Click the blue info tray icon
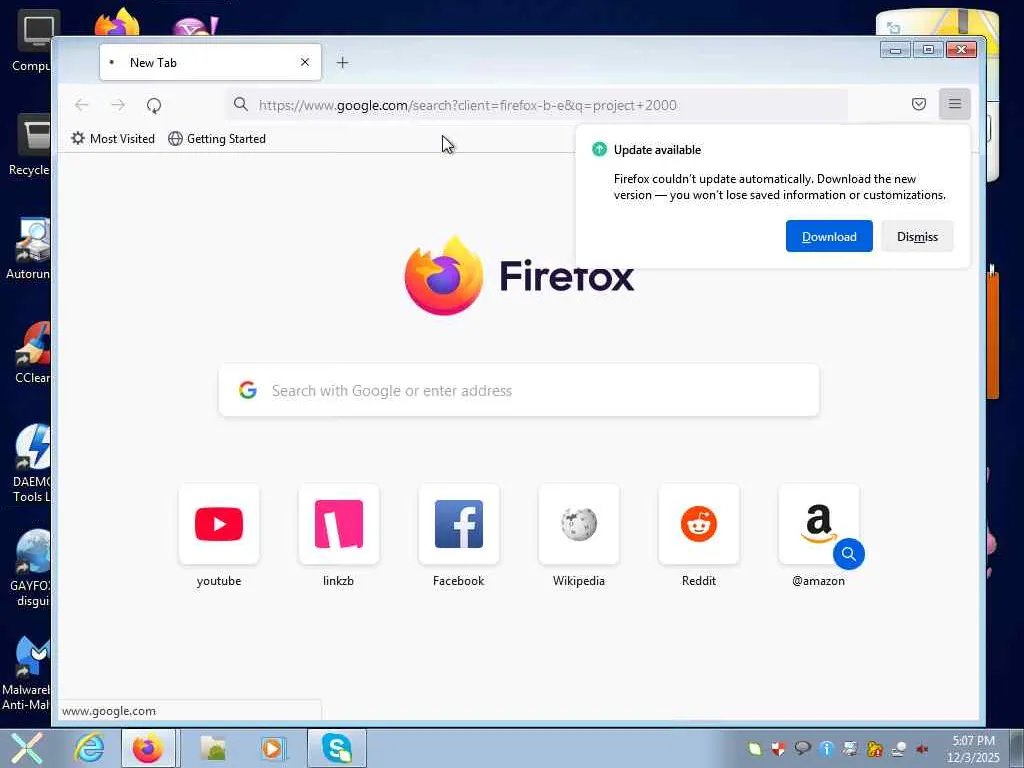This screenshot has height=768, width=1024. coord(826,749)
